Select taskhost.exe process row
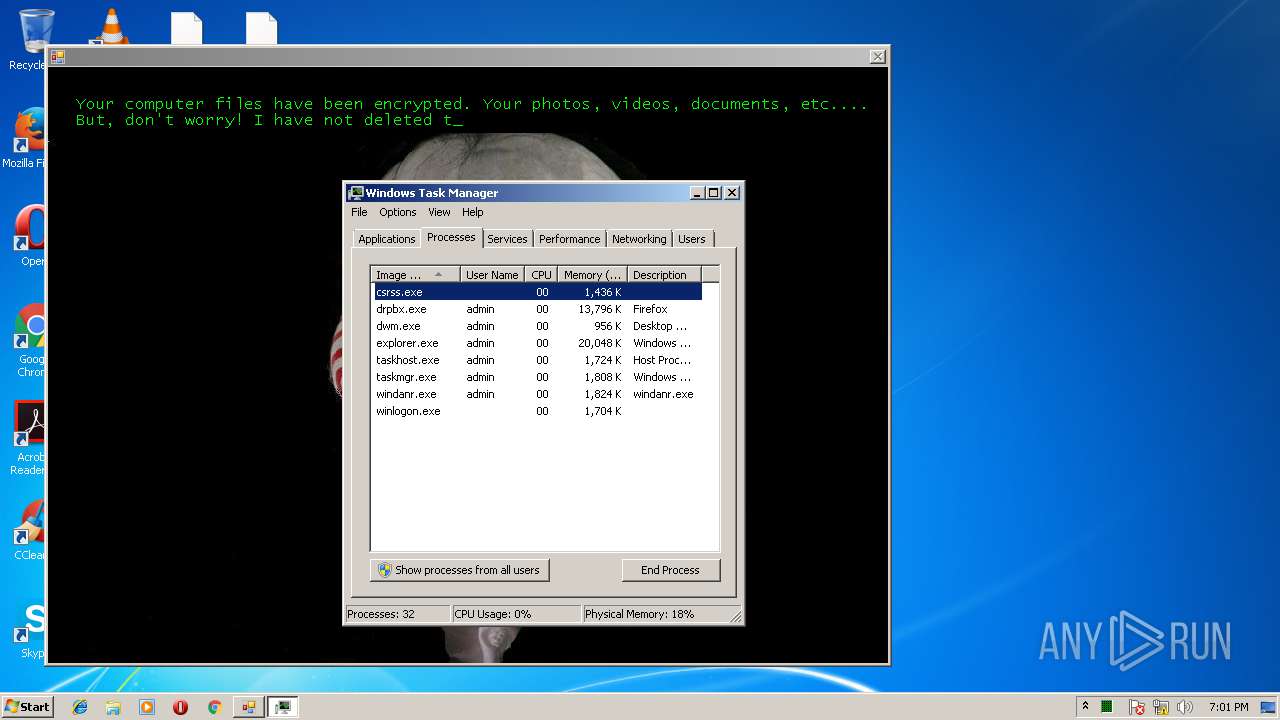 pos(537,360)
